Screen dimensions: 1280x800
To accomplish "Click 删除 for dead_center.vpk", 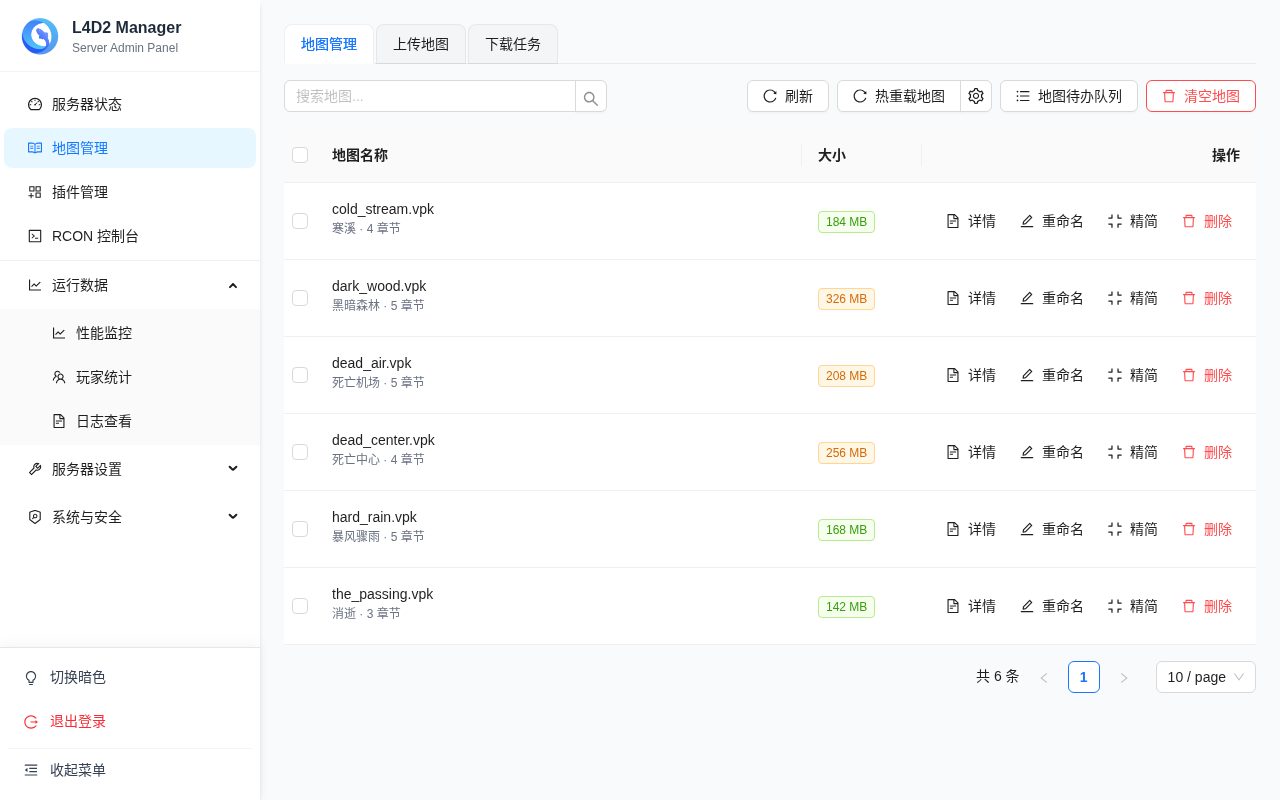I will click(x=1207, y=452).
